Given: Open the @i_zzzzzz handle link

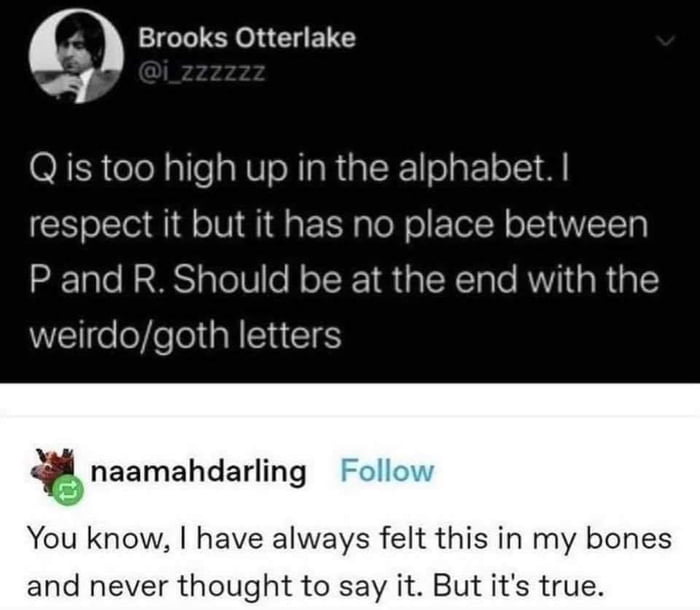Looking at the screenshot, I should [202, 71].
